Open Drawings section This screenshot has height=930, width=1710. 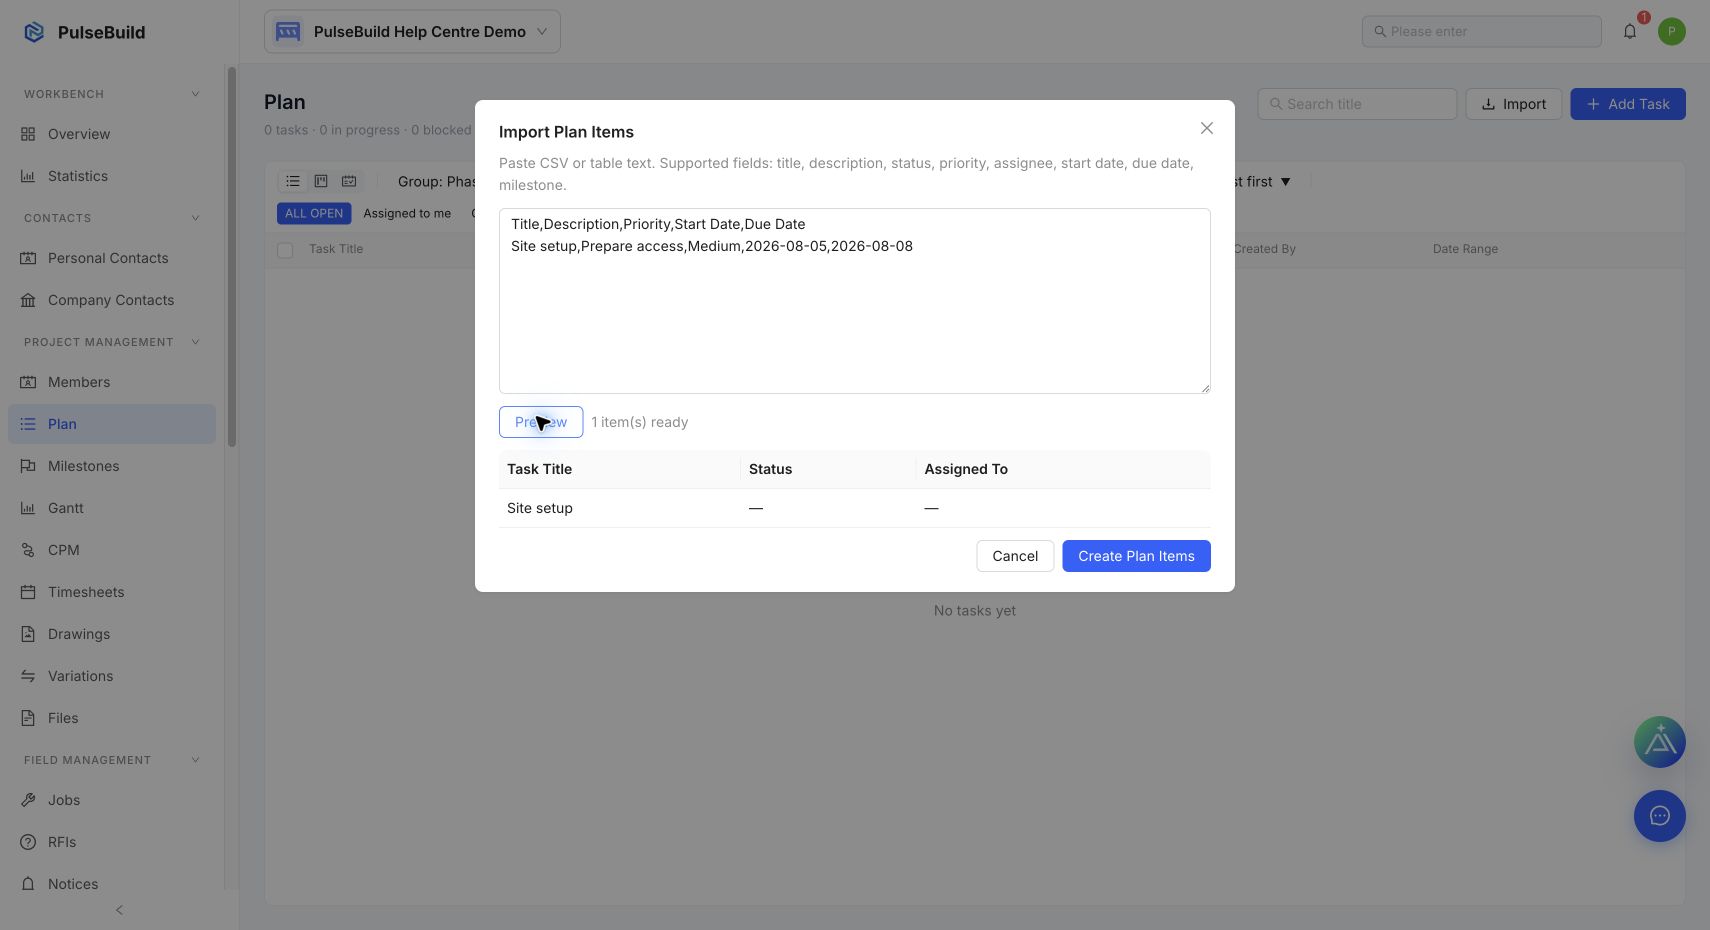coord(112,634)
